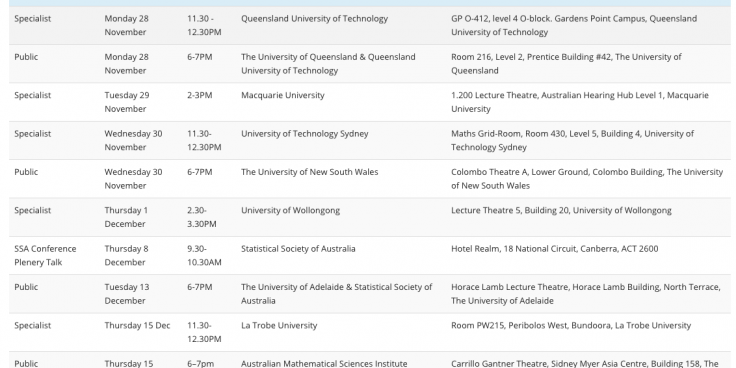Screen dimensions: 736x368
Task: Select Lecture Theatre 5, Building 20 venue
Action: tap(561, 210)
